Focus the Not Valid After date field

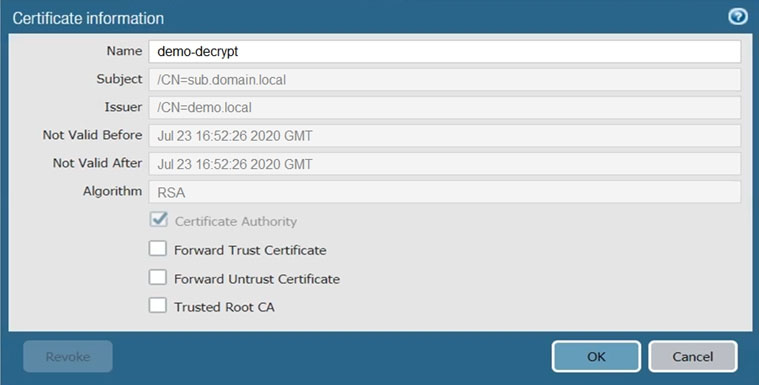[x=444, y=164]
